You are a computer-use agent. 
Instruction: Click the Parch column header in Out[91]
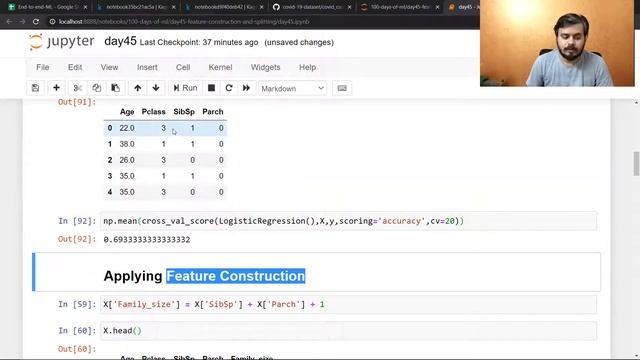(213, 112)
